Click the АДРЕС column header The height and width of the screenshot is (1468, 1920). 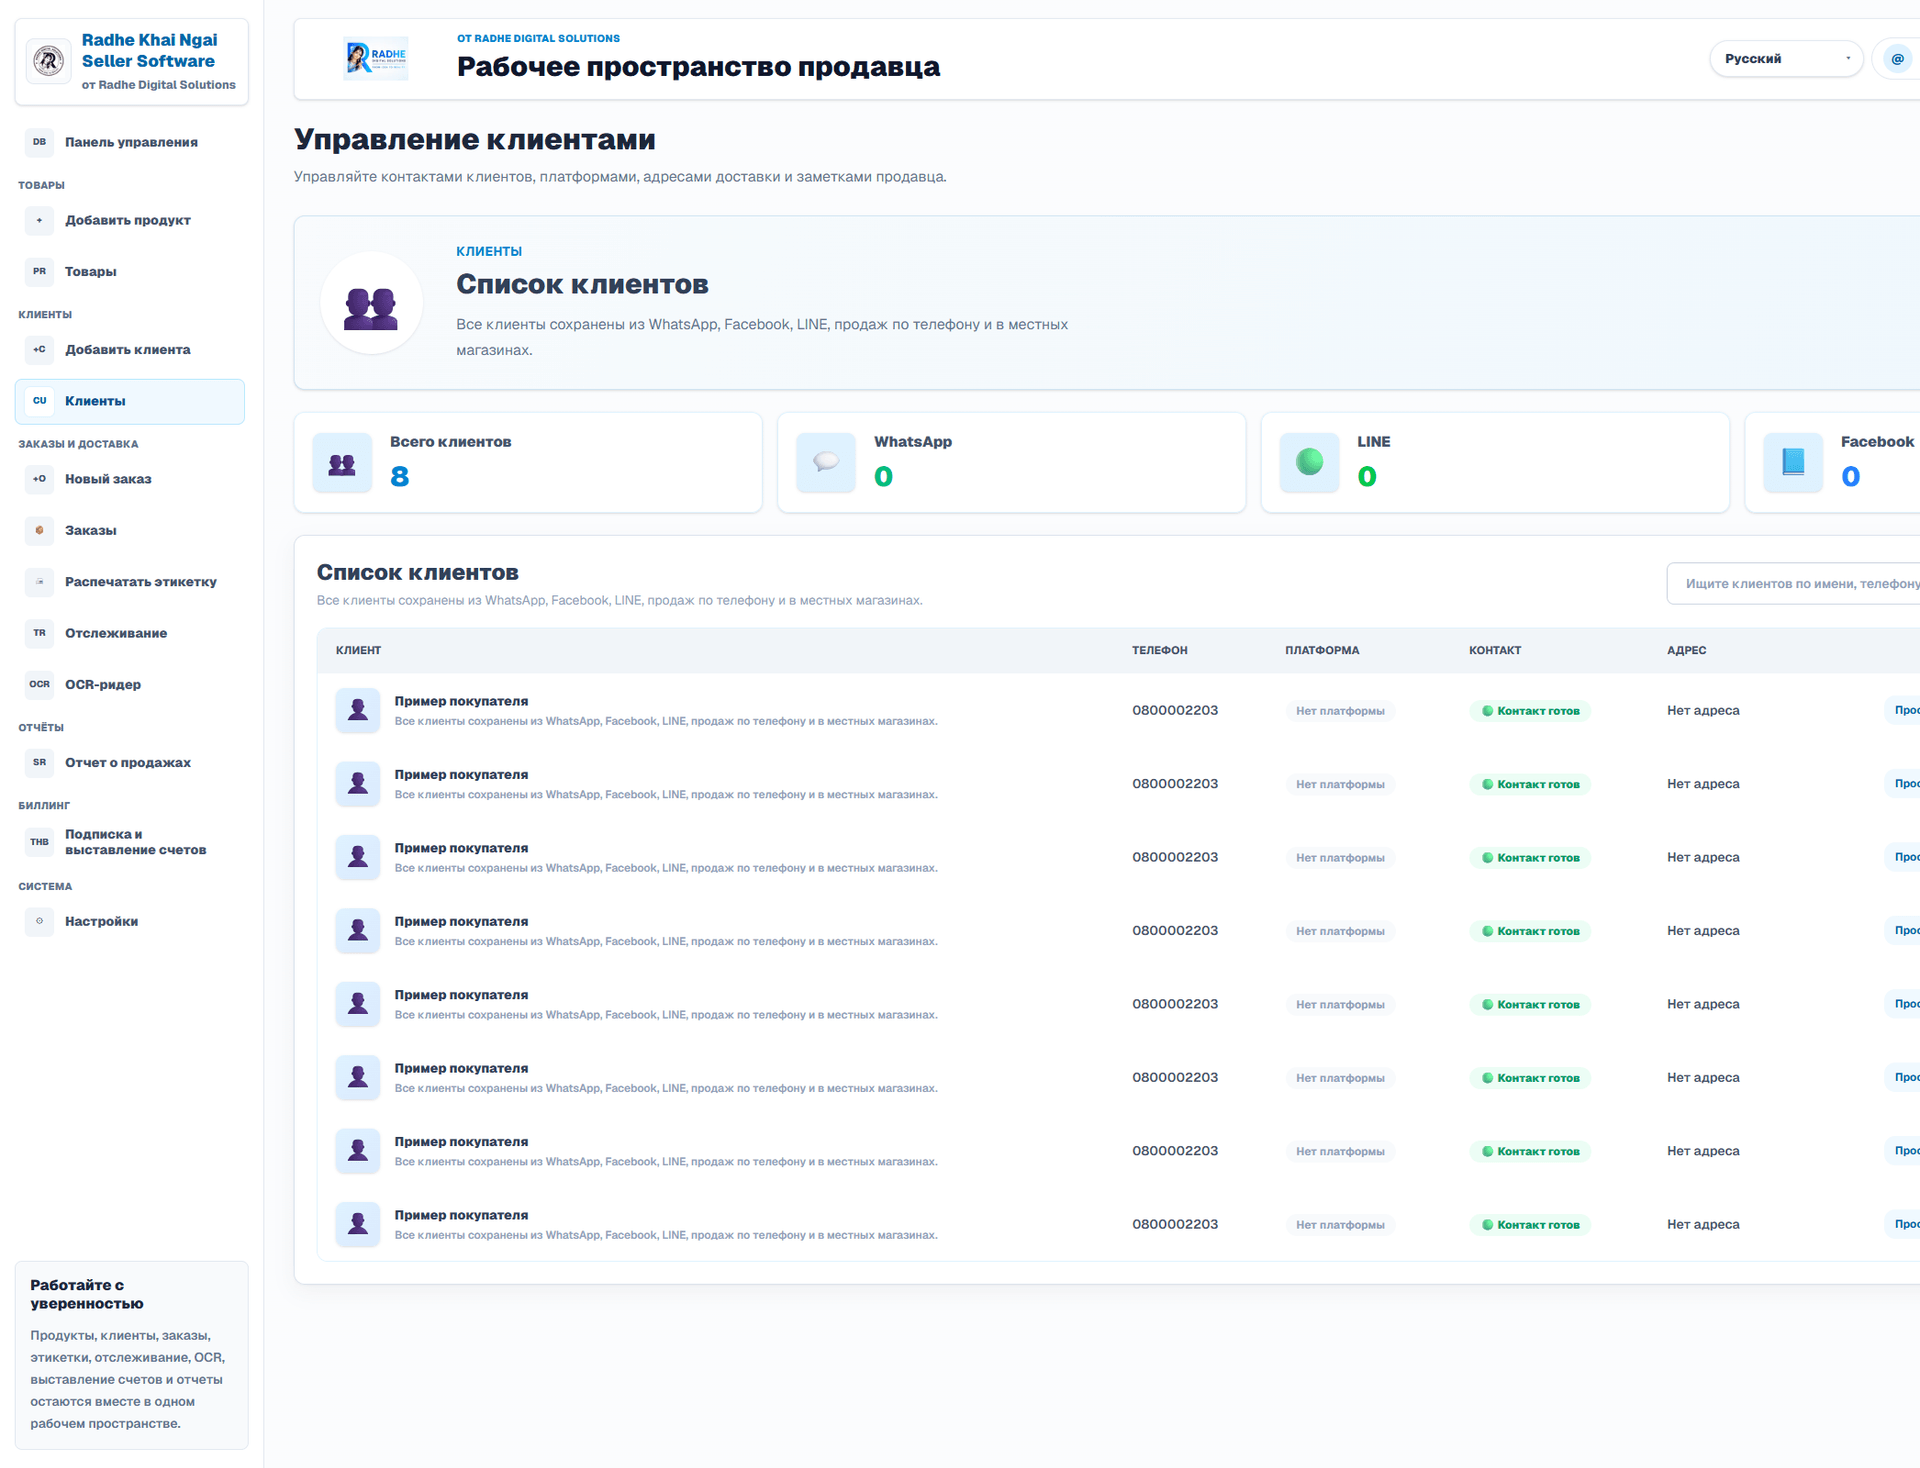(x=1687, y=650)
